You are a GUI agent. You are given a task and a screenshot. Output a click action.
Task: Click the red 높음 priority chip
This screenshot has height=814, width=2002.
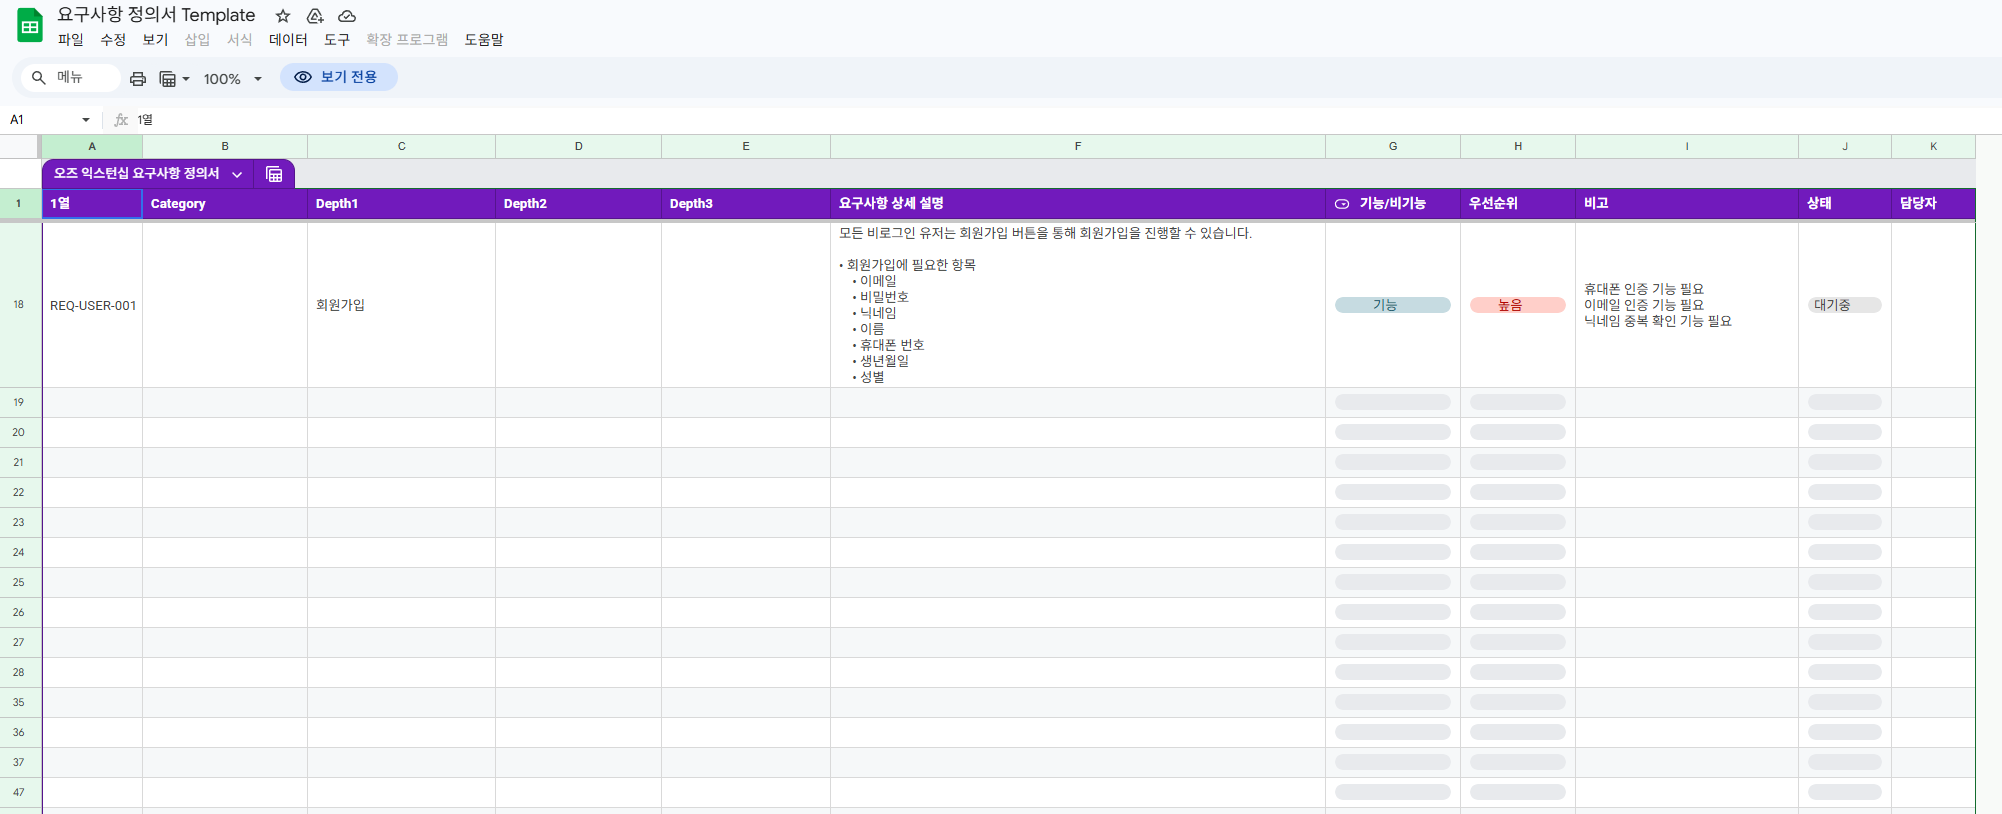coord(1517,305)
